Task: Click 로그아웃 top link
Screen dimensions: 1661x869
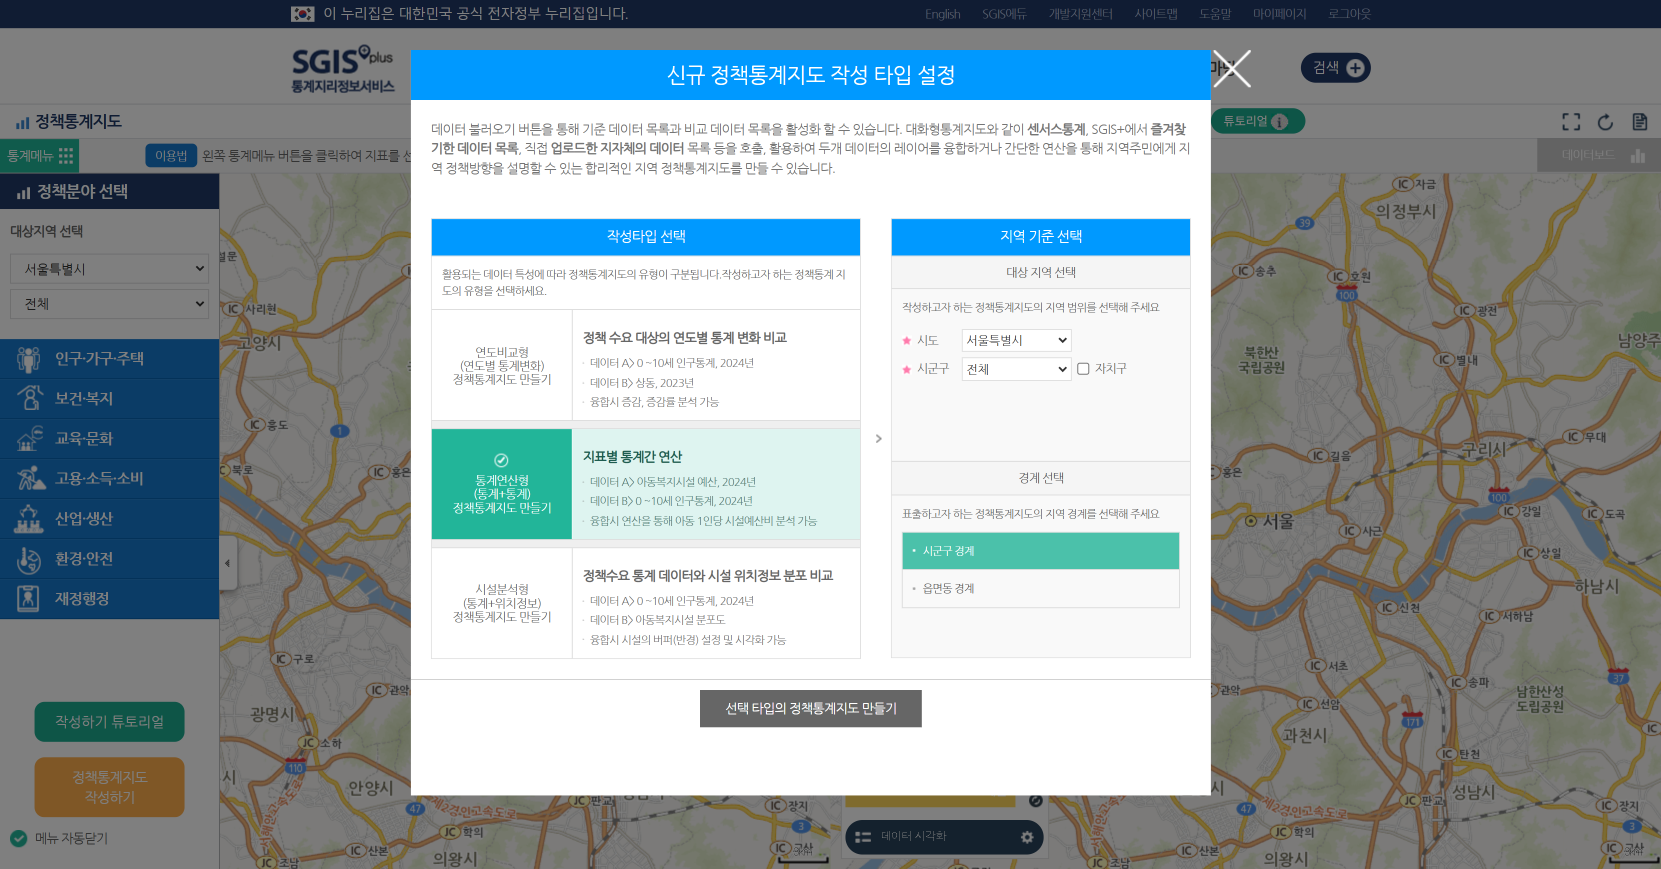Action: click(x=1349, y=14)
